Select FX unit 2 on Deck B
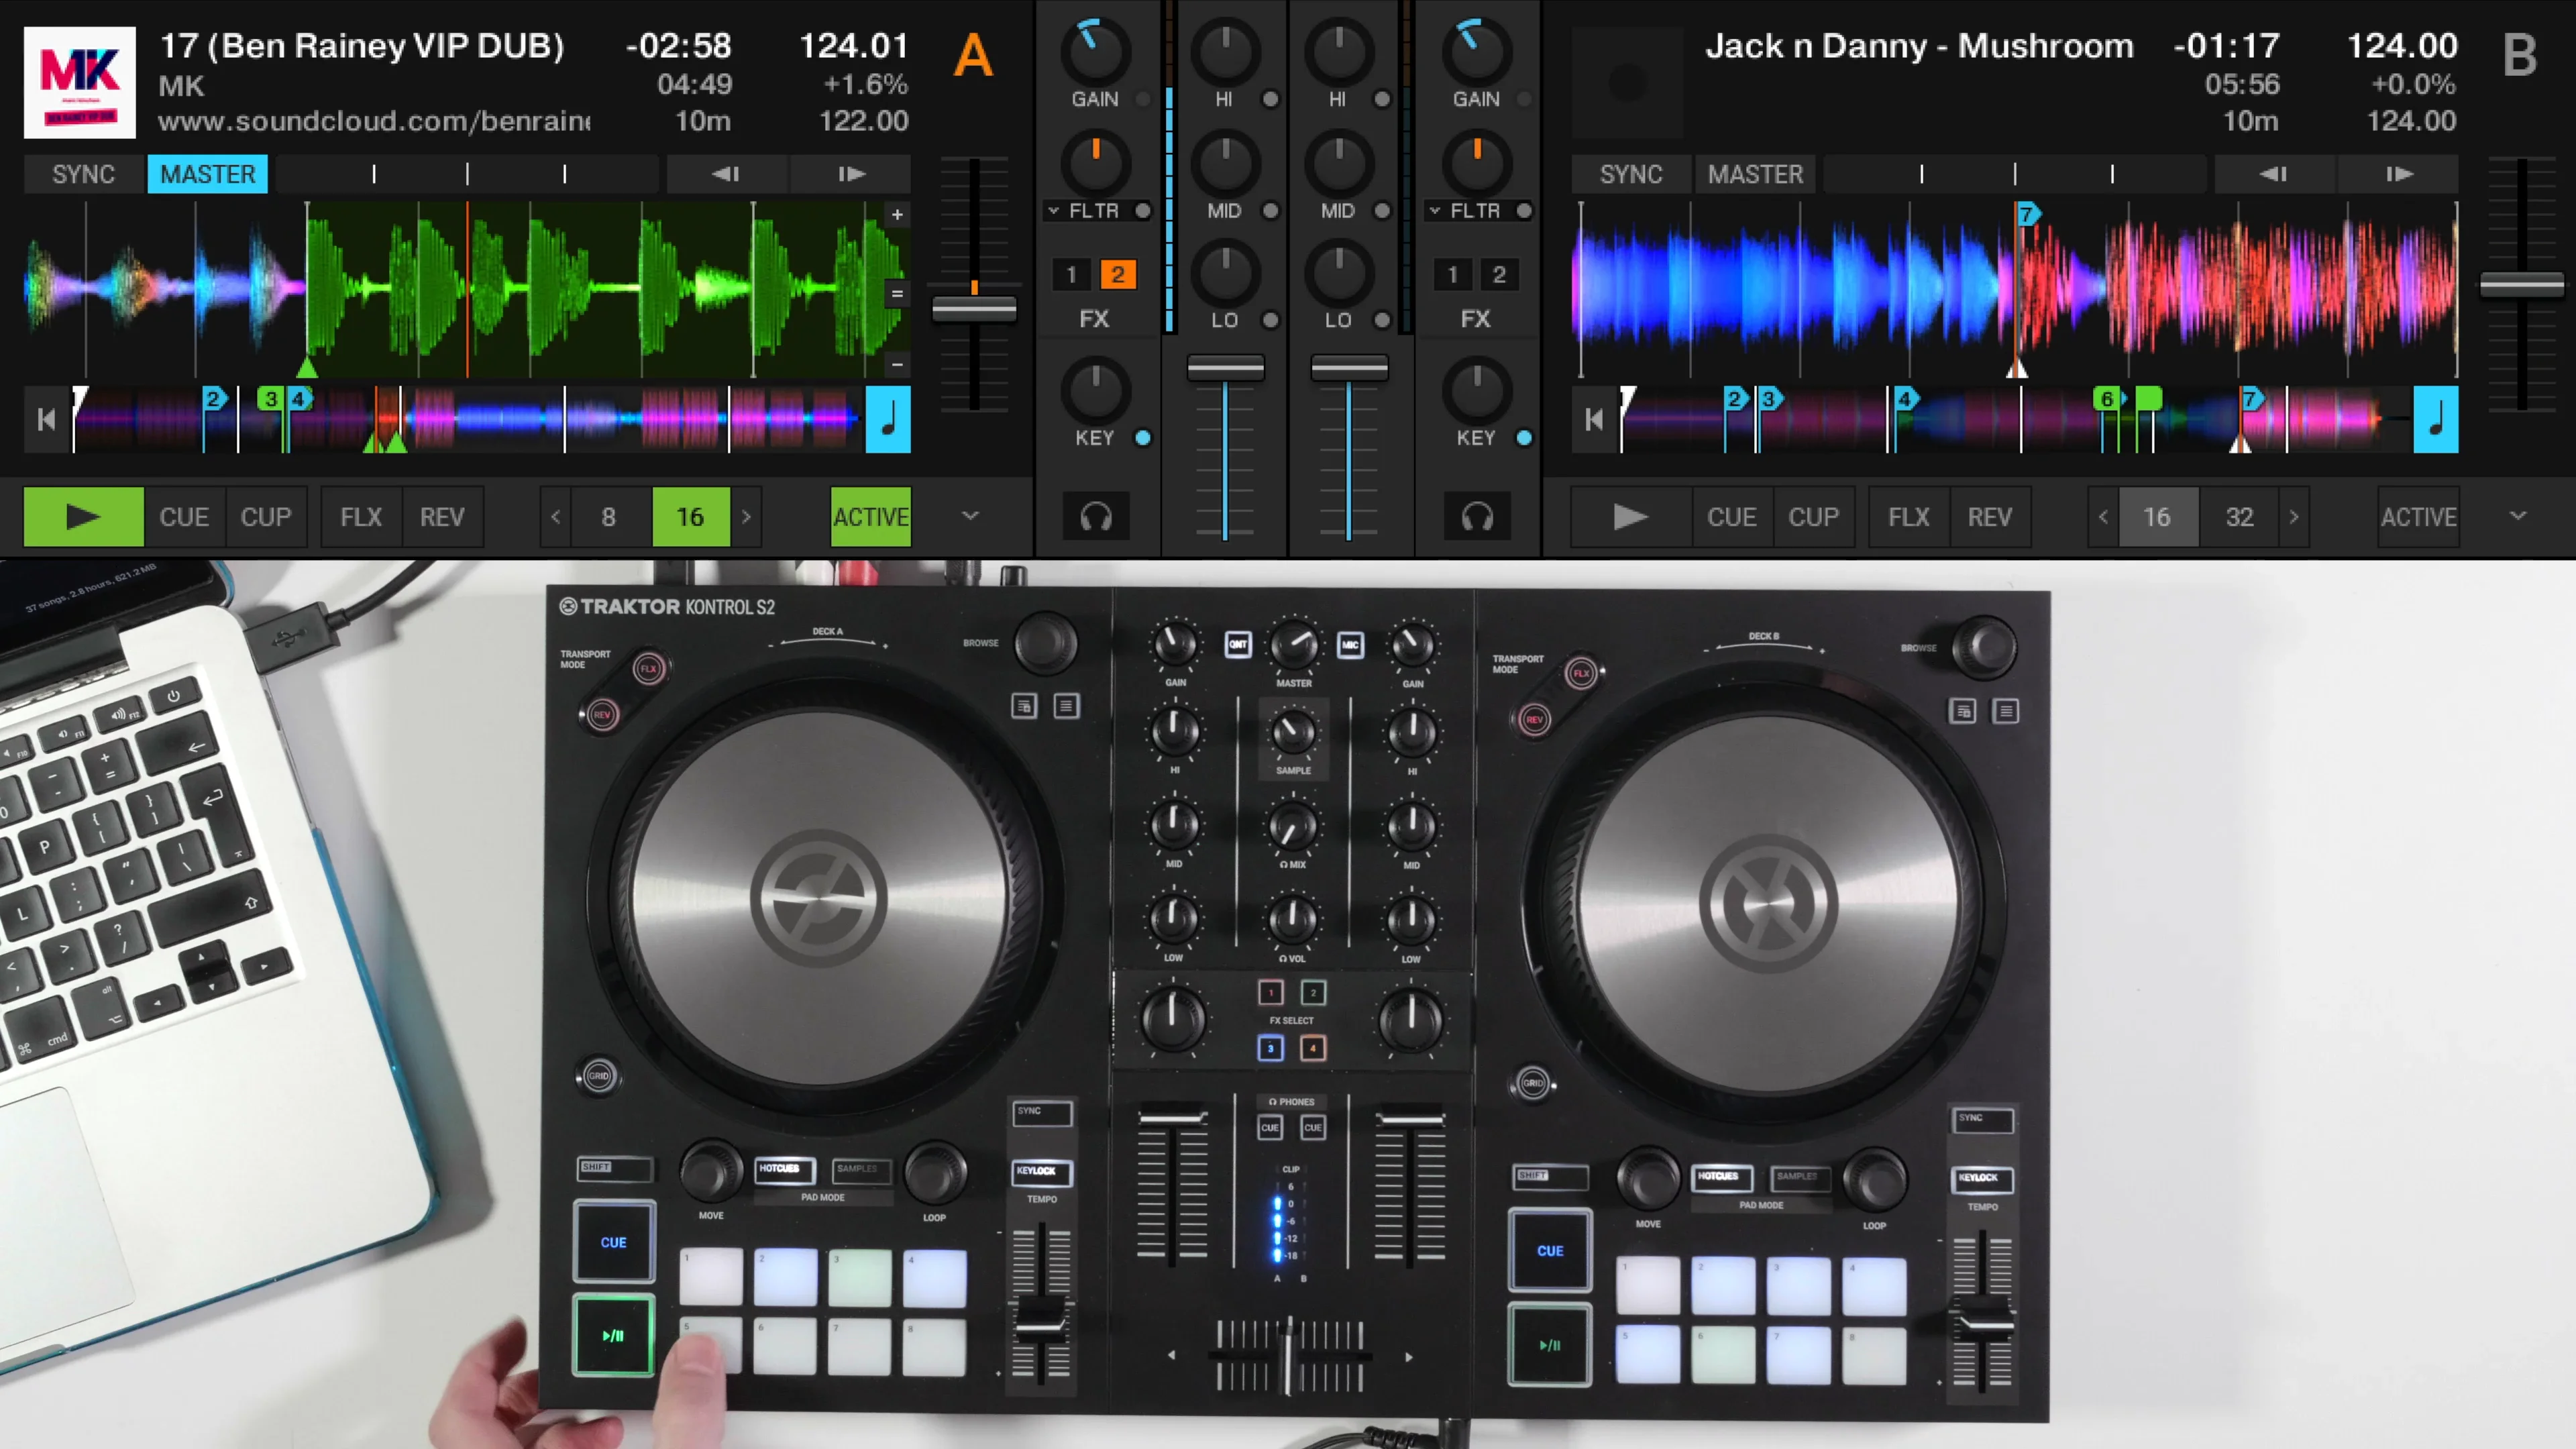The height and width of the screenshot is (1449, 2576). [x=1499, y=274]
